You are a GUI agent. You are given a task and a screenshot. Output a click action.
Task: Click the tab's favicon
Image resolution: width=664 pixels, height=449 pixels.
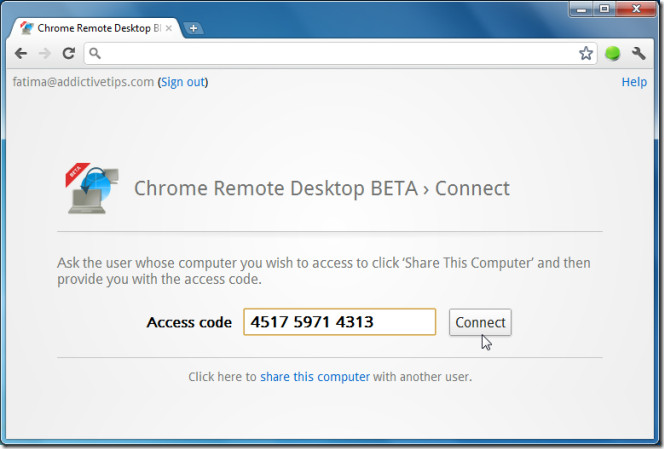[x=27, y=28]
